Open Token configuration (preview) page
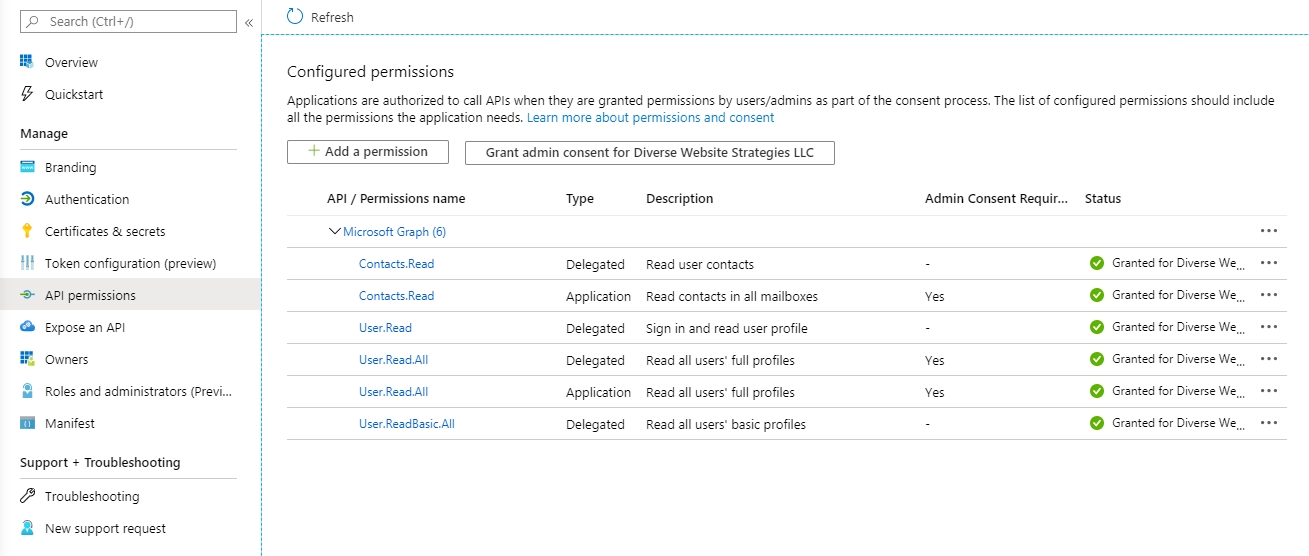 click(130, 263)
